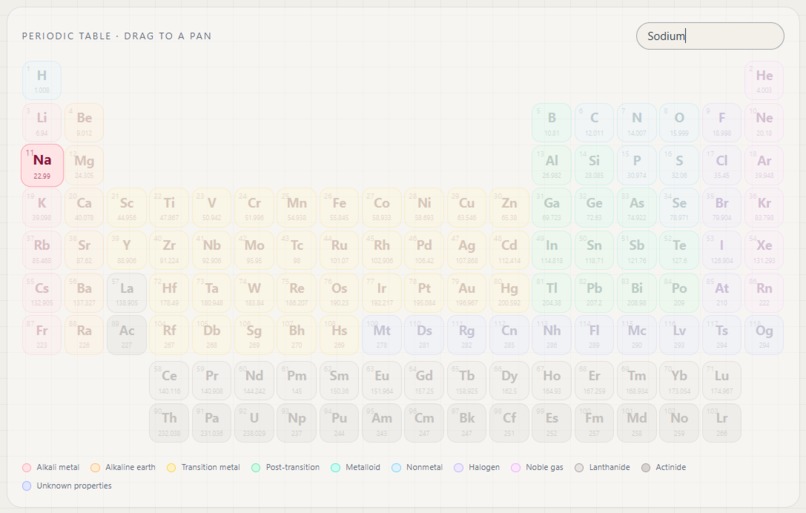
Task: Click the Ca calcium tile
Action: click(x=84, y=208)
